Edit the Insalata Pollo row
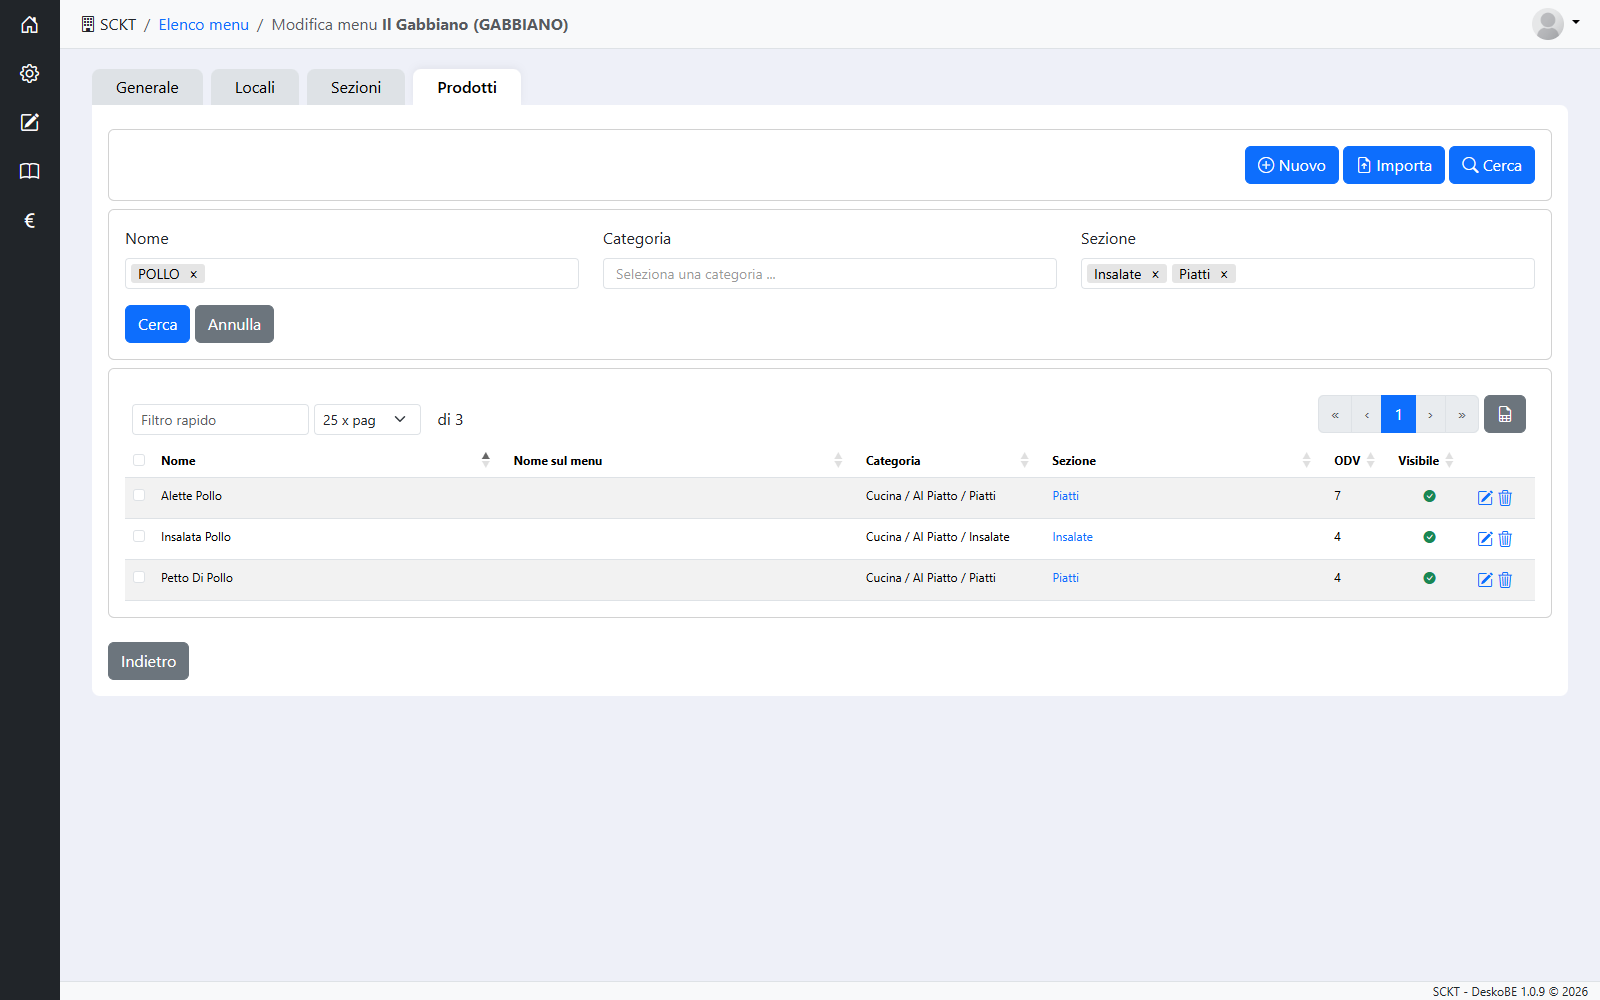 1485,539
